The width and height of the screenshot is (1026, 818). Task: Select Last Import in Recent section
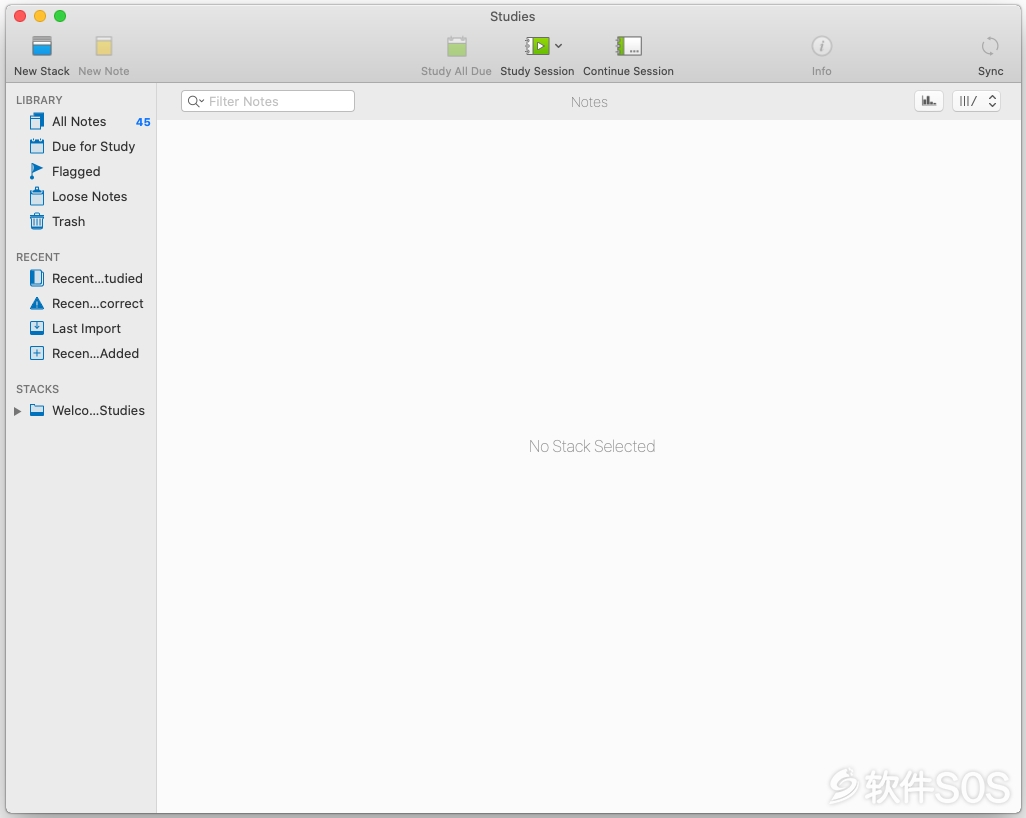[82, 329]
